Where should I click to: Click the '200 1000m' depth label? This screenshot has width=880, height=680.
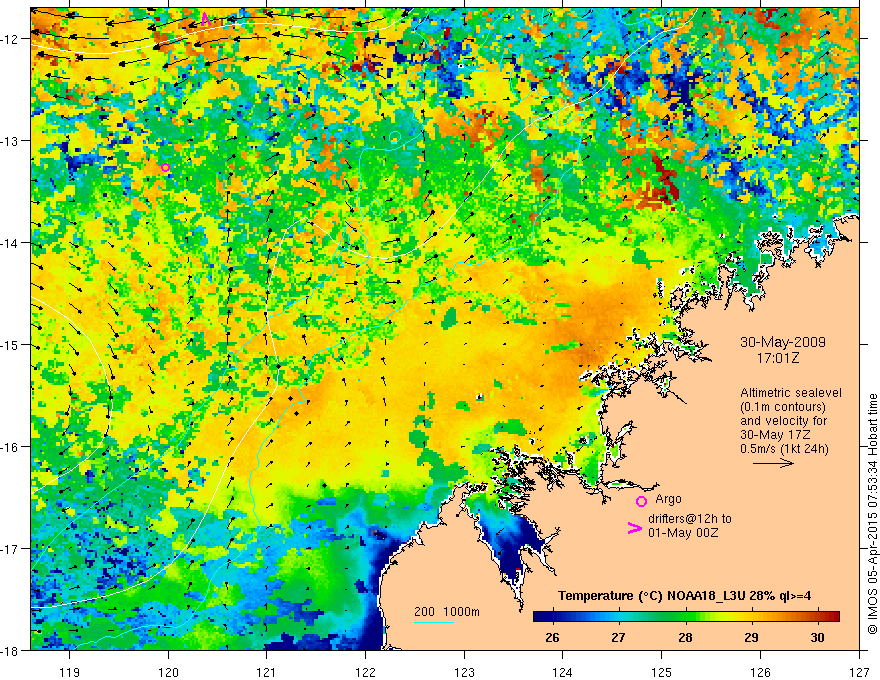pyautogui.click(x=447, y=612)
